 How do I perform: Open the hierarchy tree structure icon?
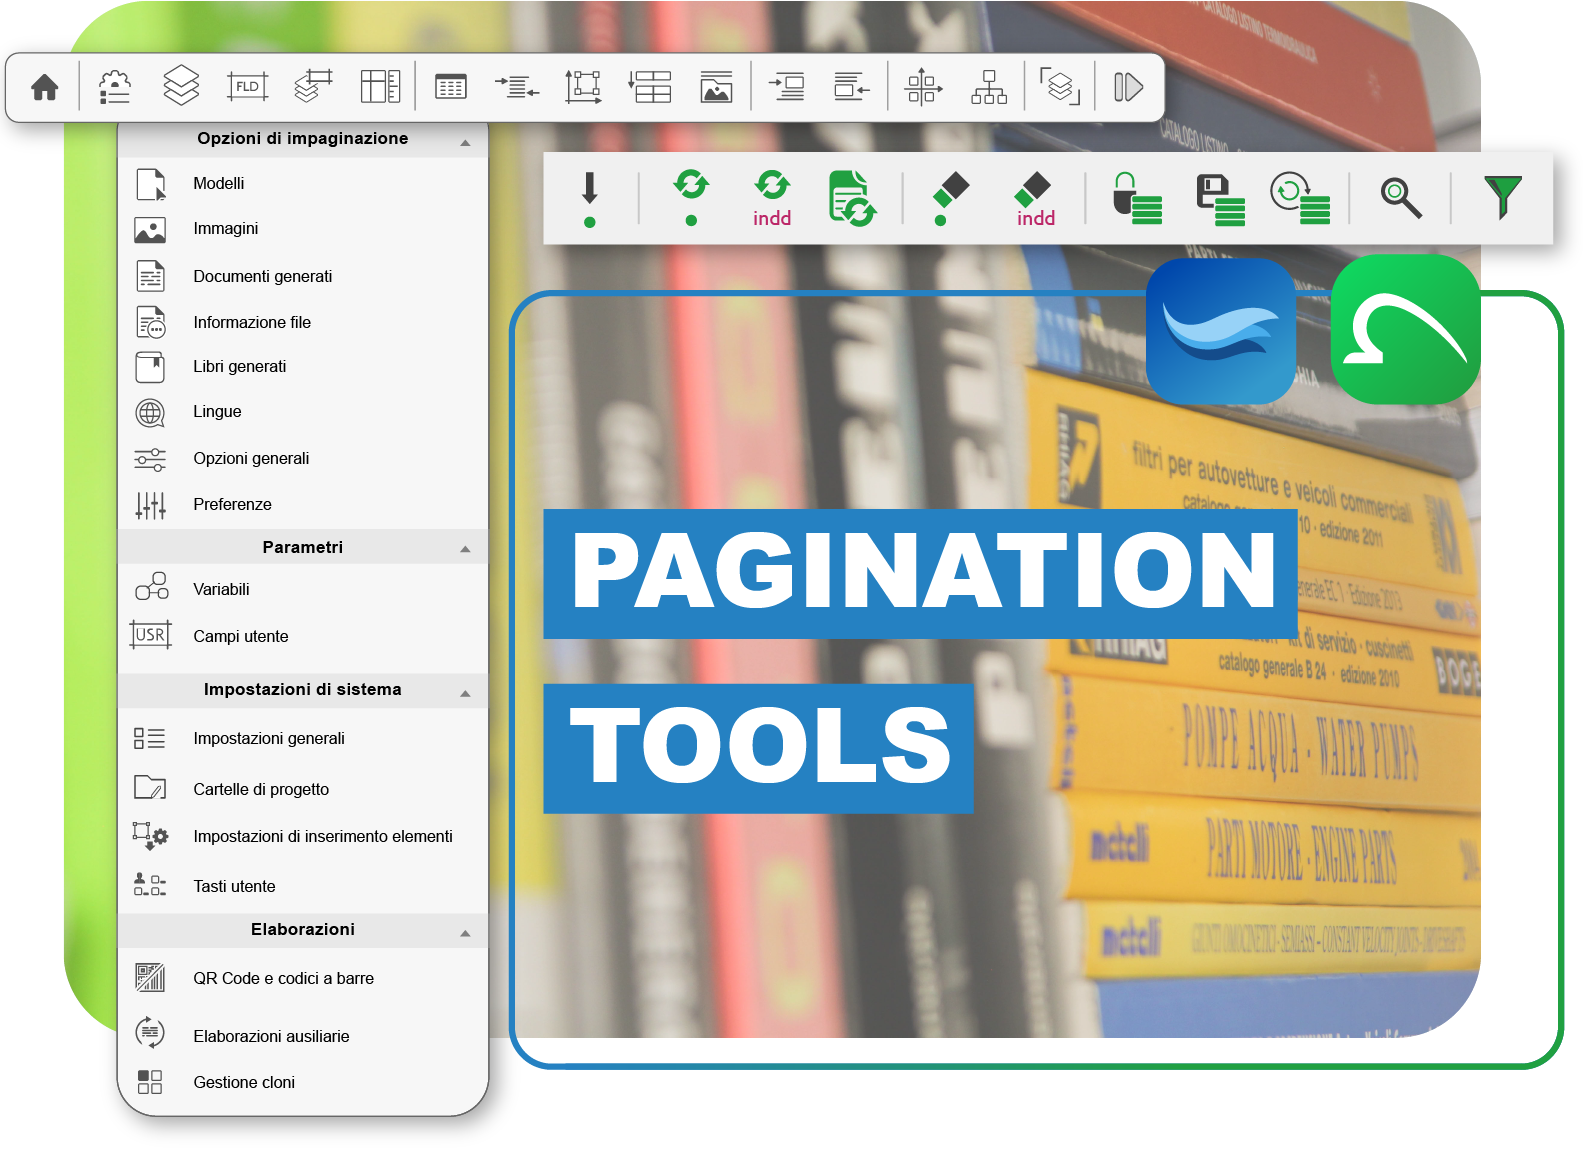[989, 87]
